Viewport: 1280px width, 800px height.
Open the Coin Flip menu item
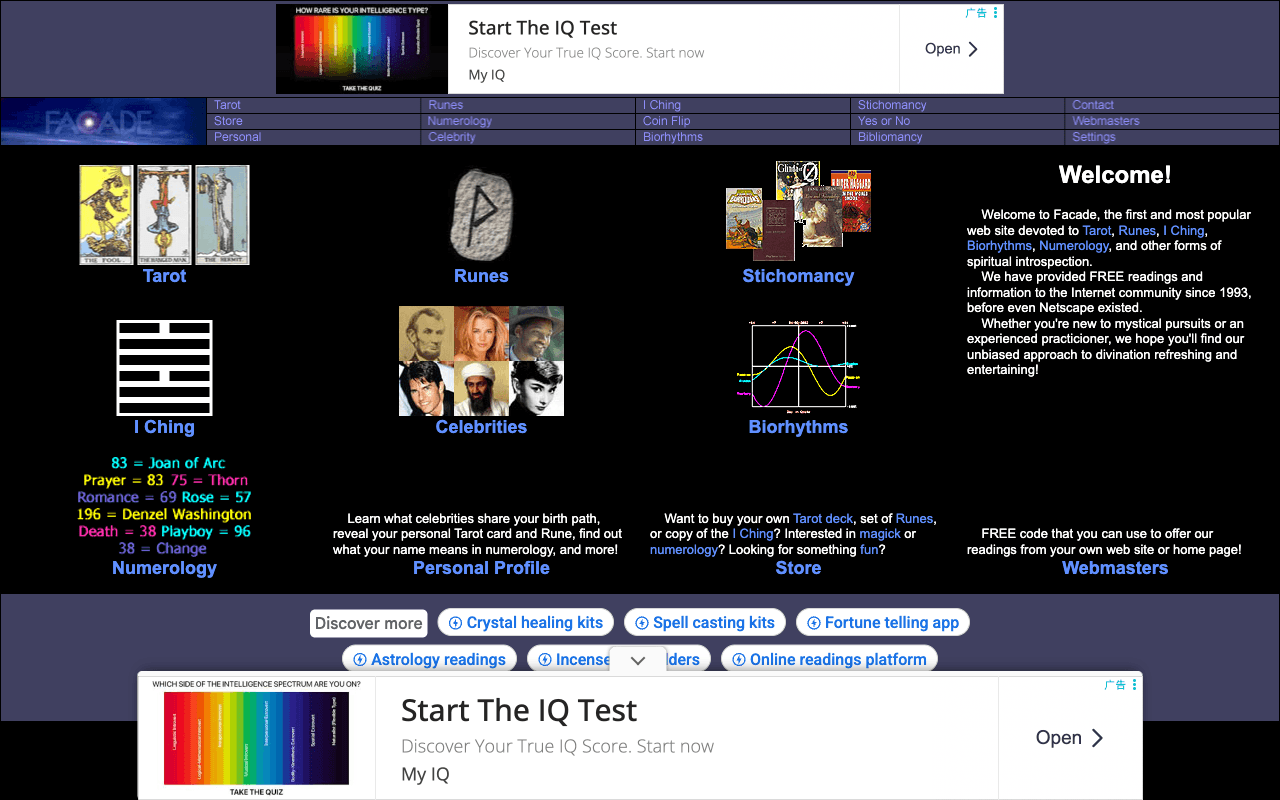666,121
